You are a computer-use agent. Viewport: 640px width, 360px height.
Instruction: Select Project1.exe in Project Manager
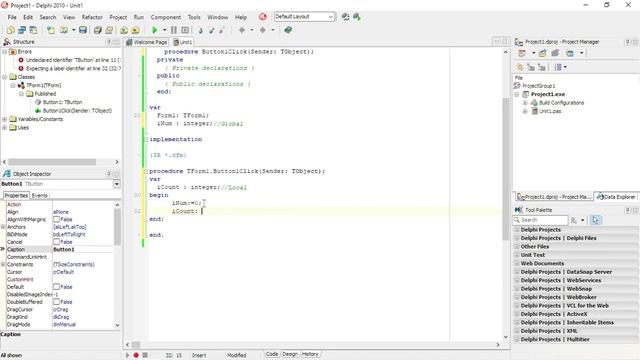point(548,94)
